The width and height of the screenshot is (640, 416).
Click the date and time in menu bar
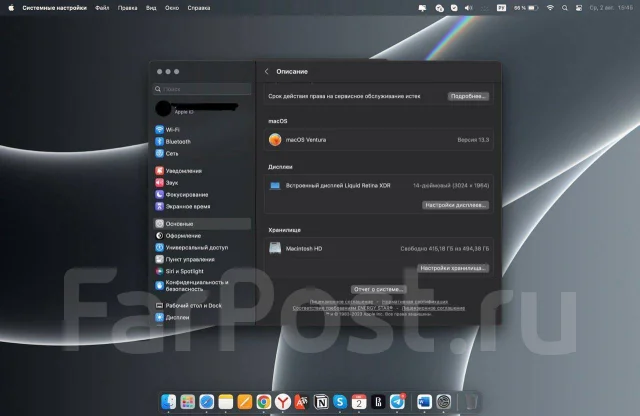point(611,8)
